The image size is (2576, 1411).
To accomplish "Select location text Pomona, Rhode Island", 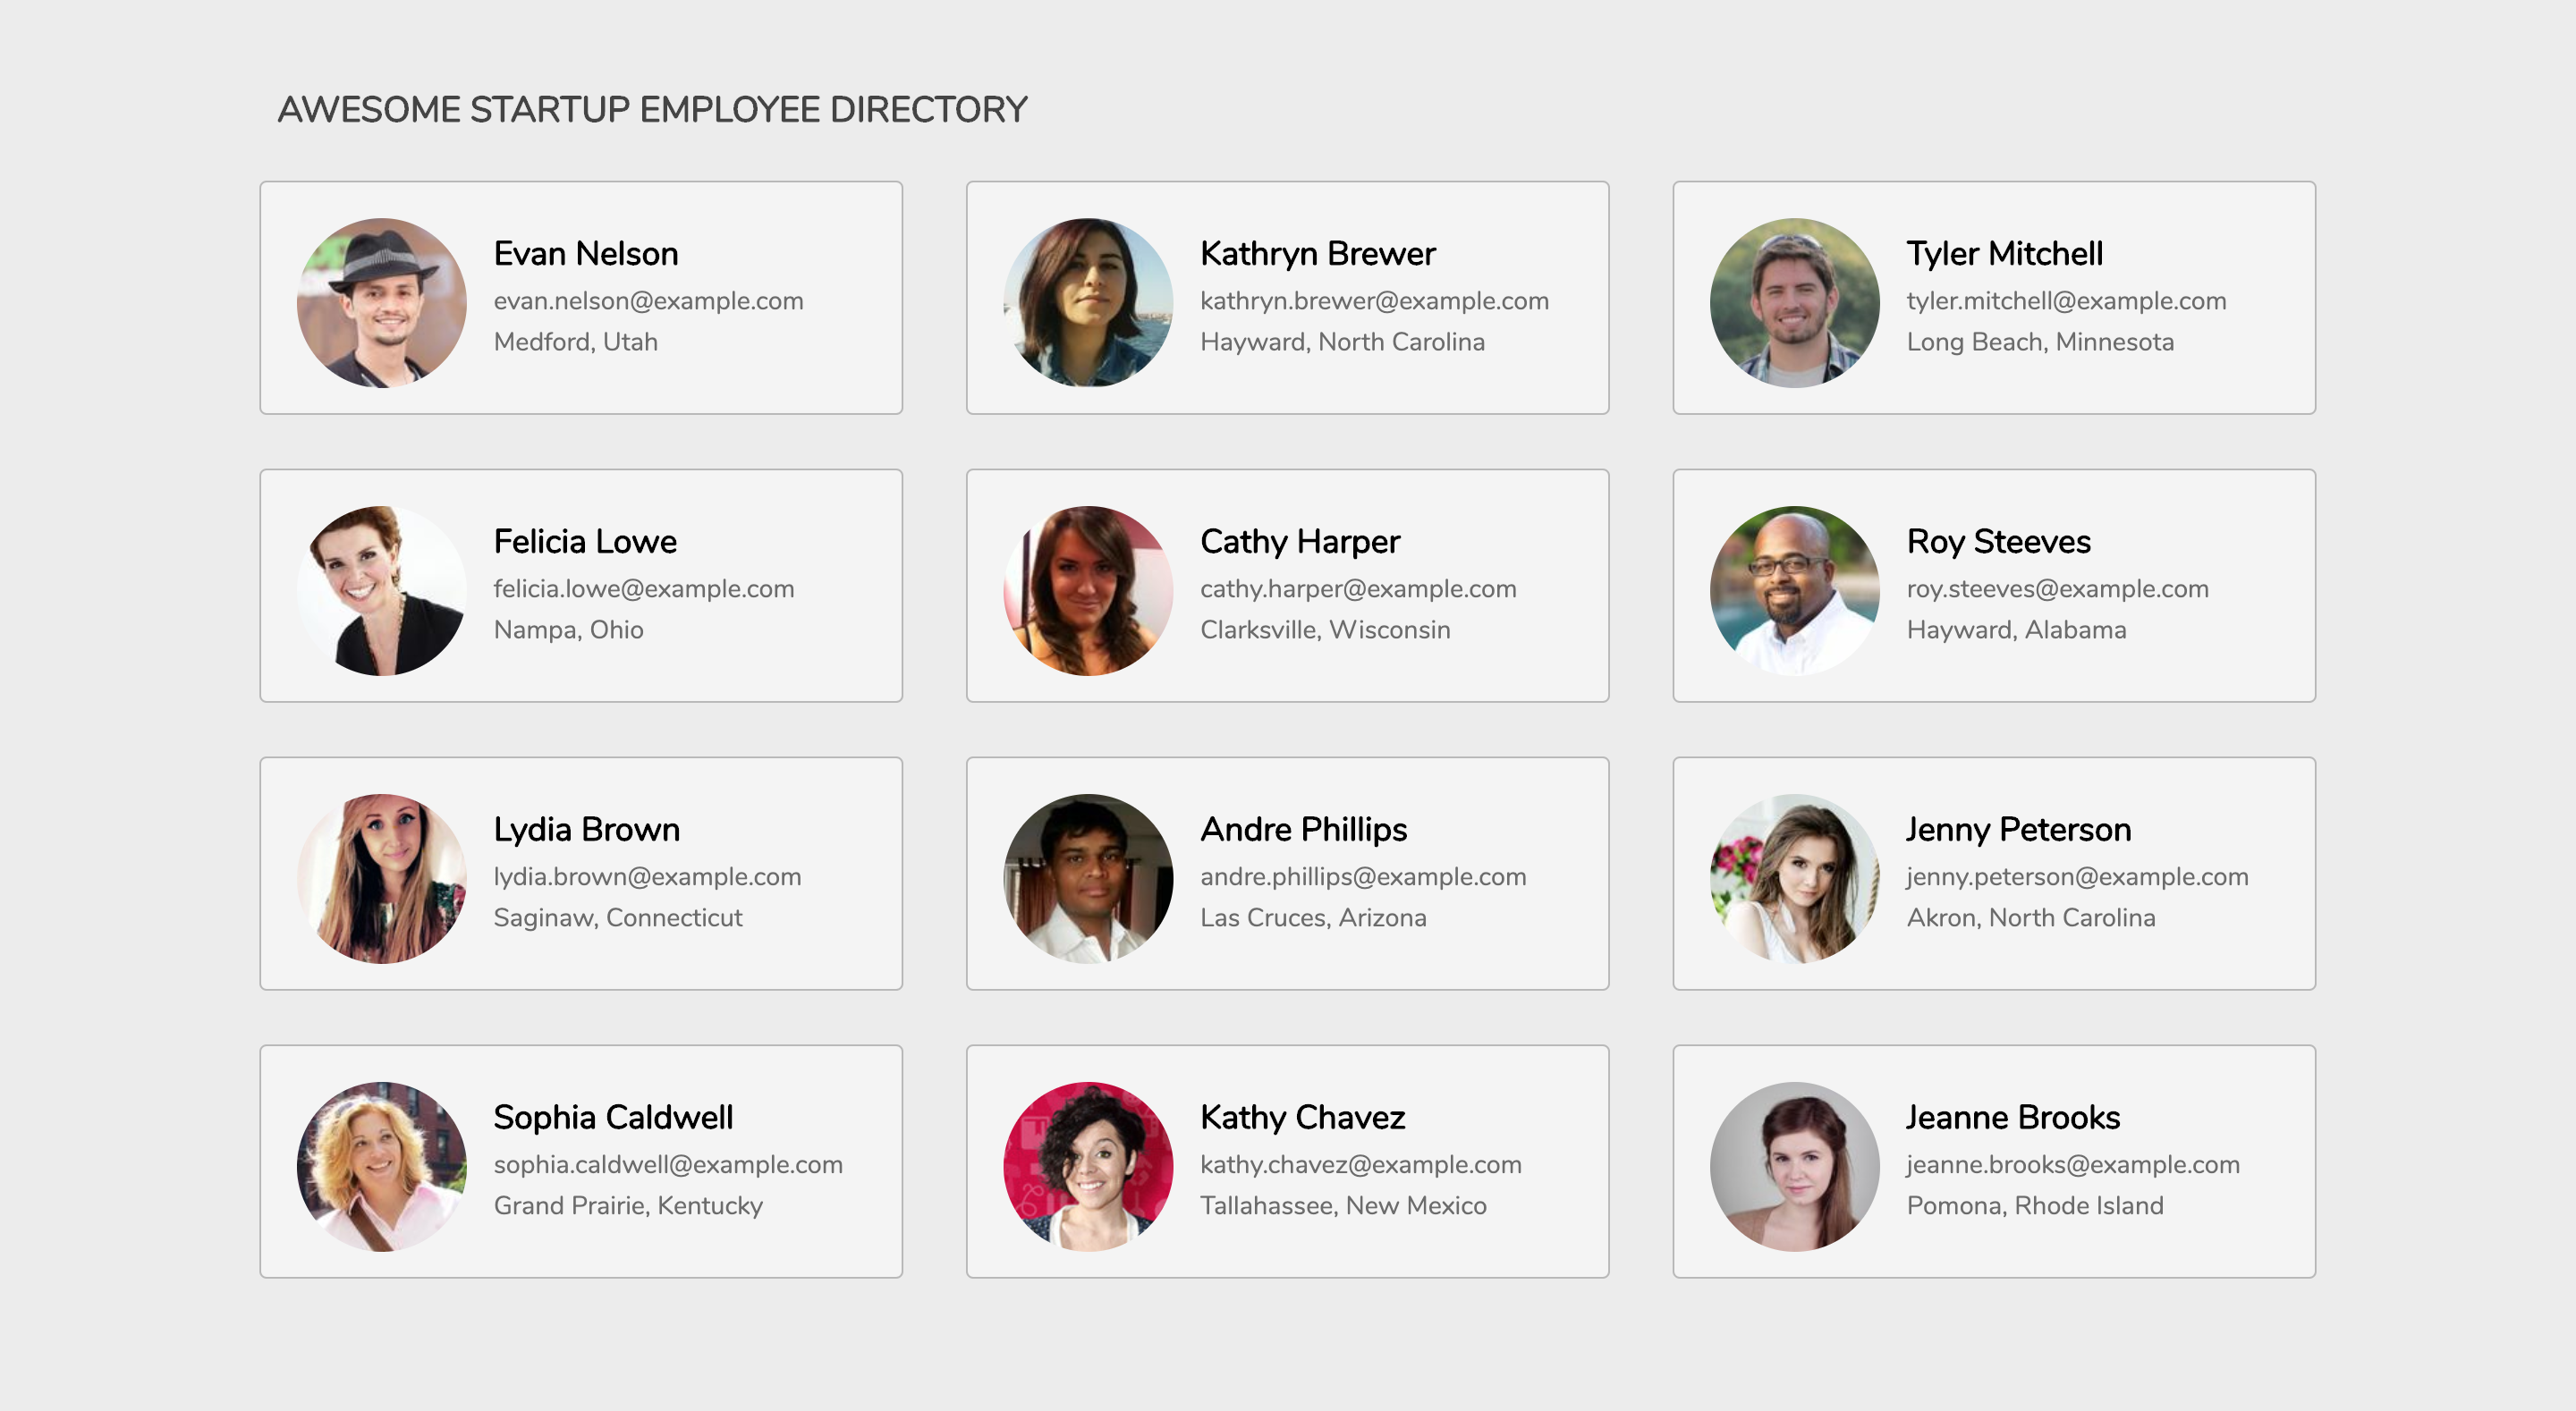I will click(x=2036, y=1206).
